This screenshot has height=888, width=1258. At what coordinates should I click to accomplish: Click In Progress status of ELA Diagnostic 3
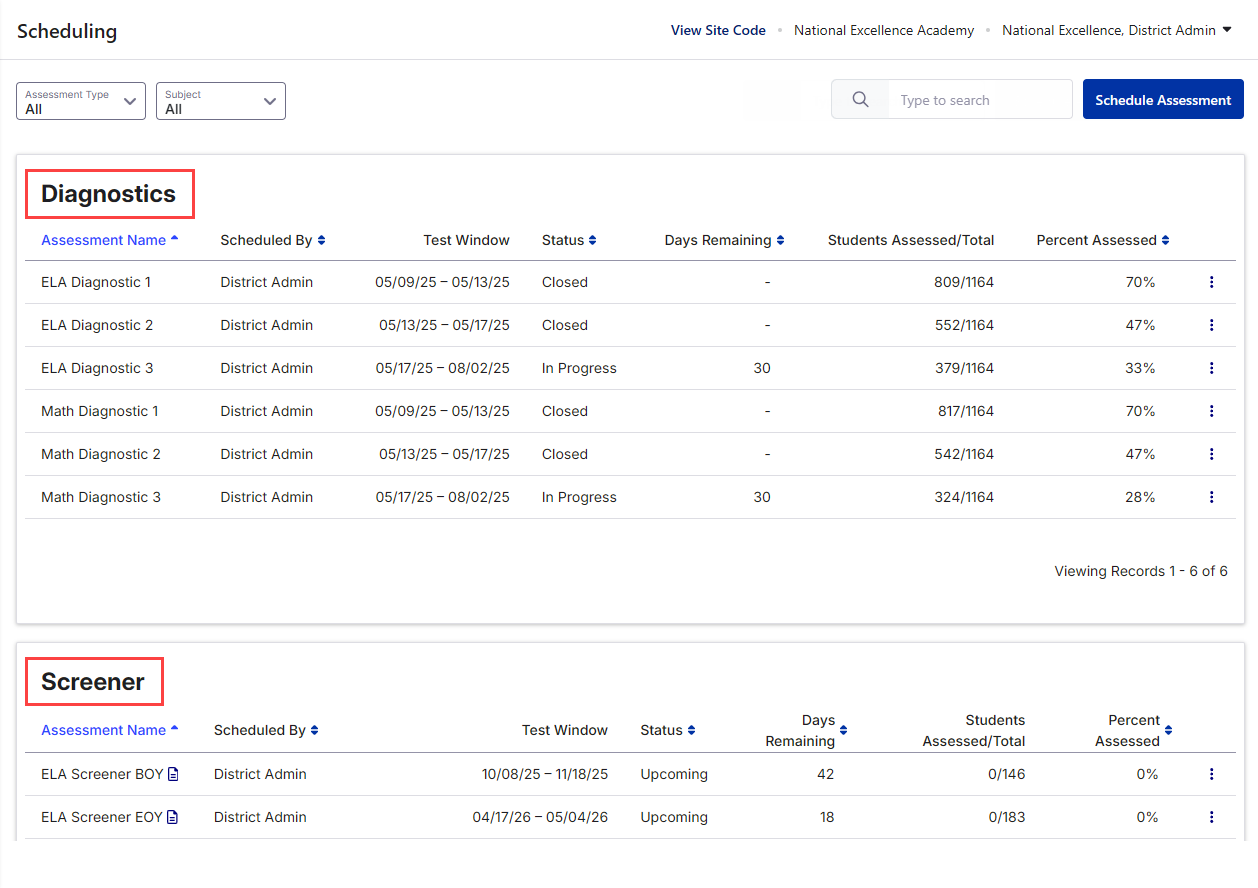[x=579, y=368]
